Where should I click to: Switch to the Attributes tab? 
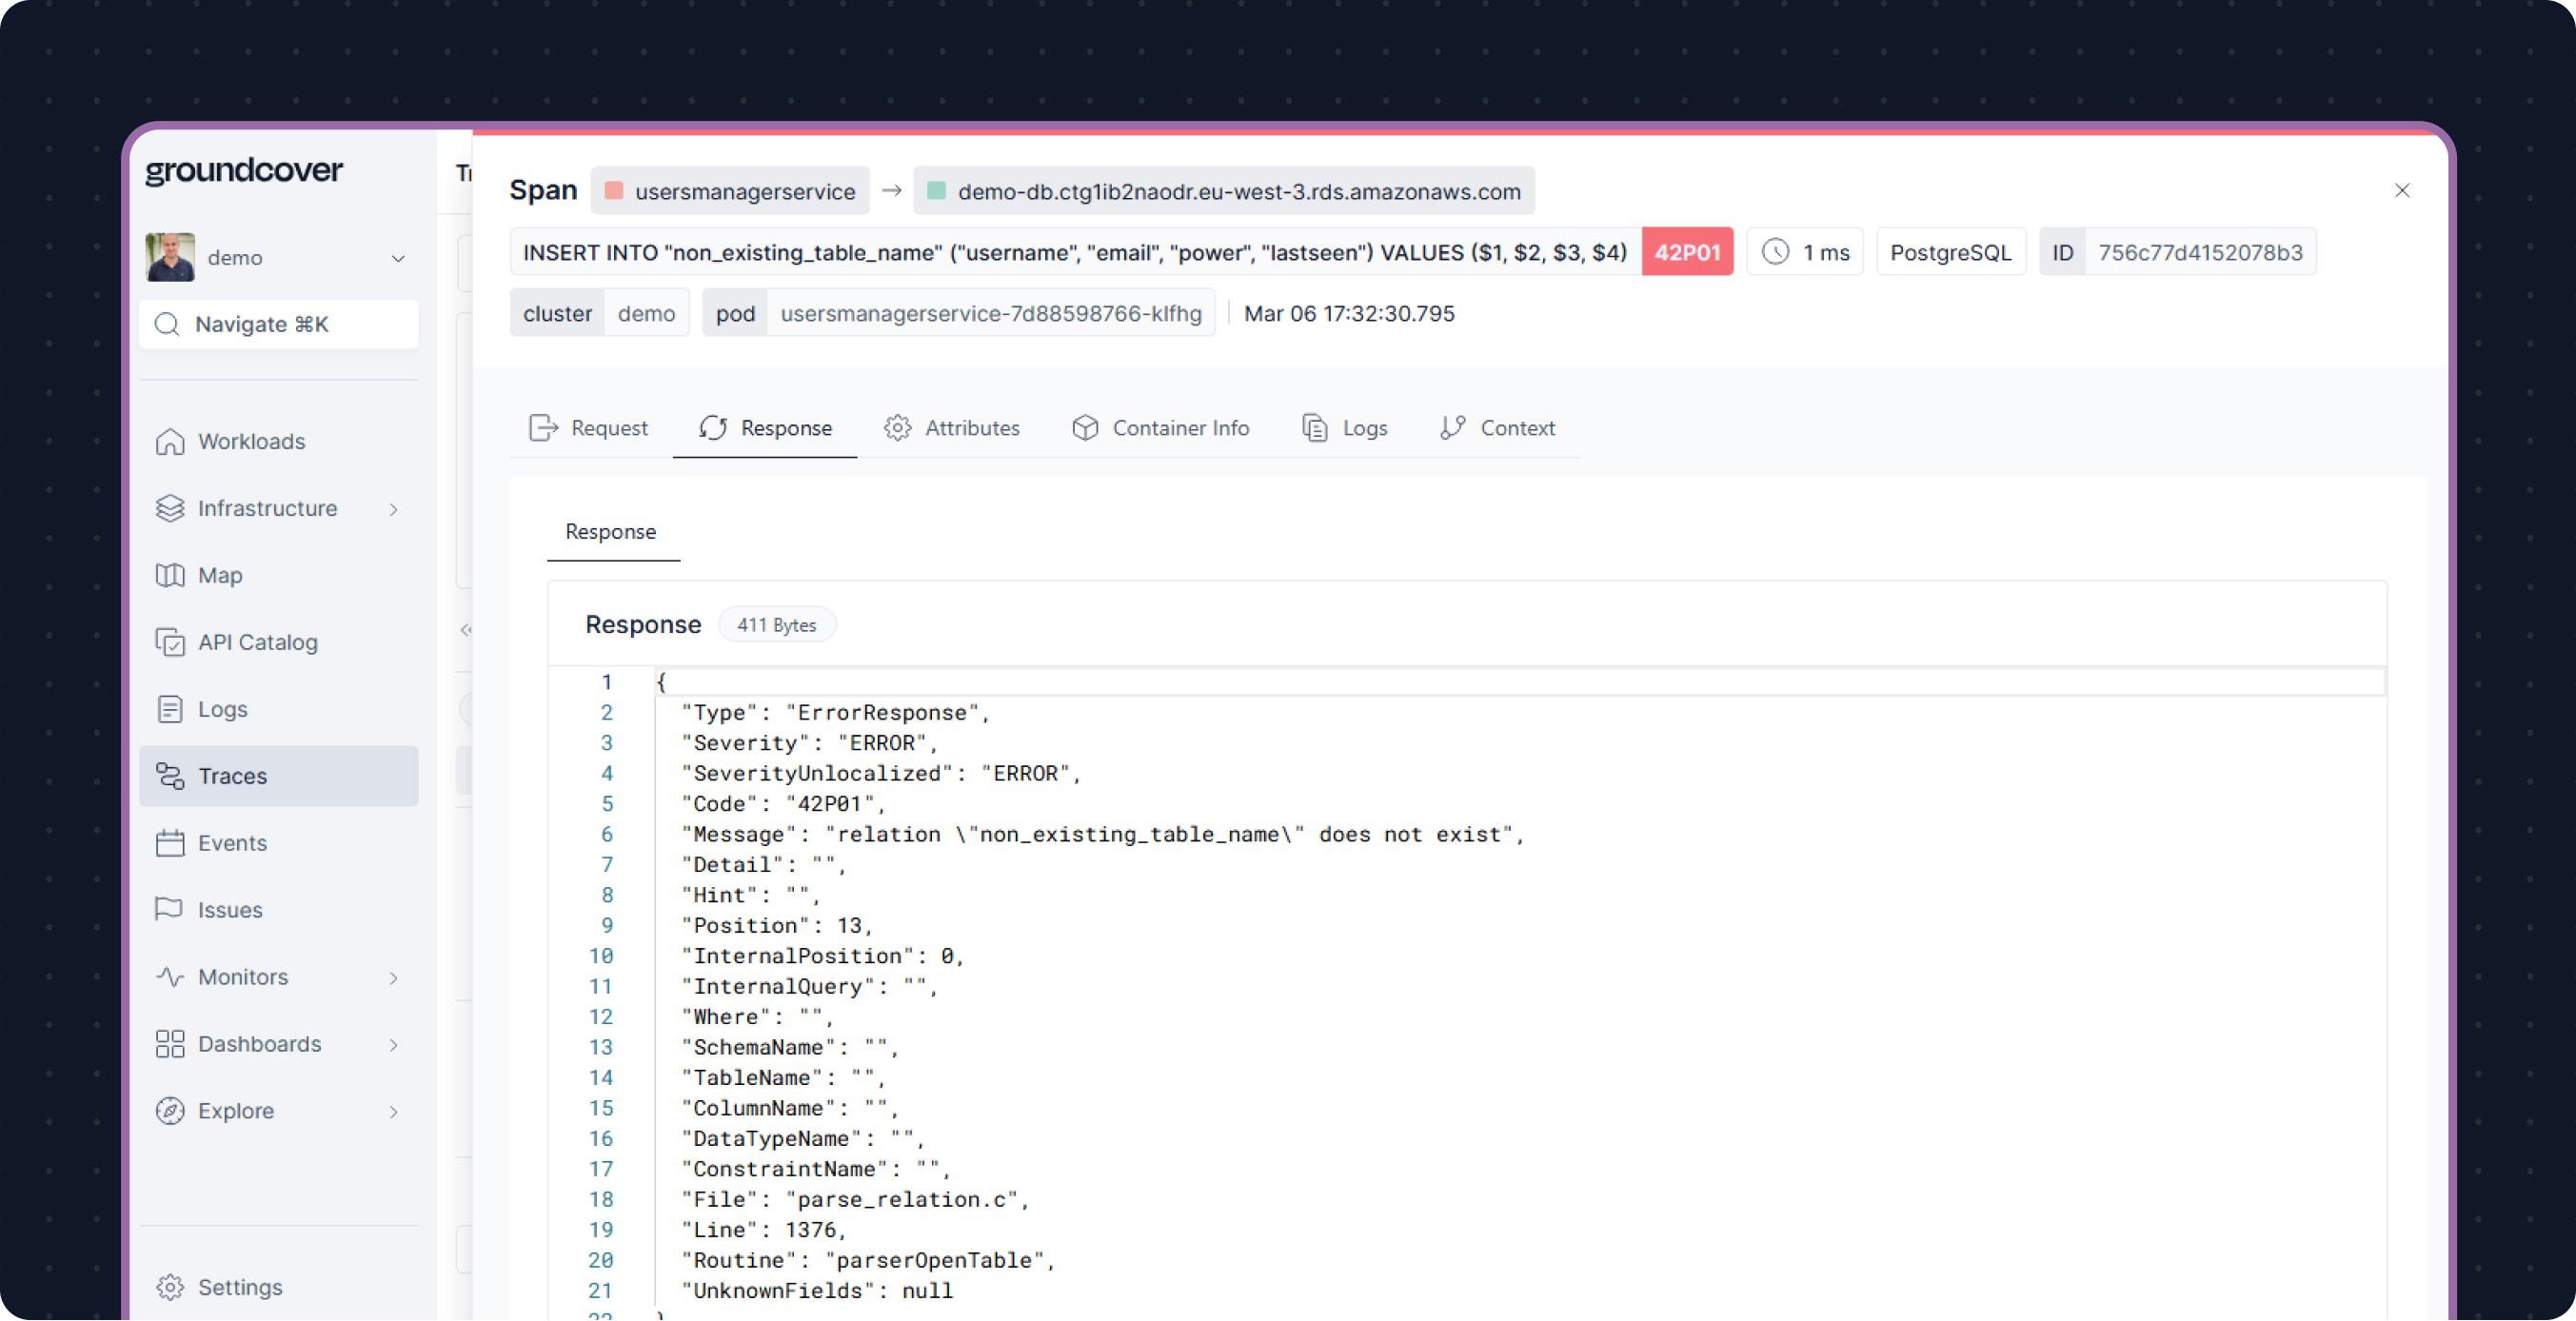pyautogui.click(x=952, y=428)
